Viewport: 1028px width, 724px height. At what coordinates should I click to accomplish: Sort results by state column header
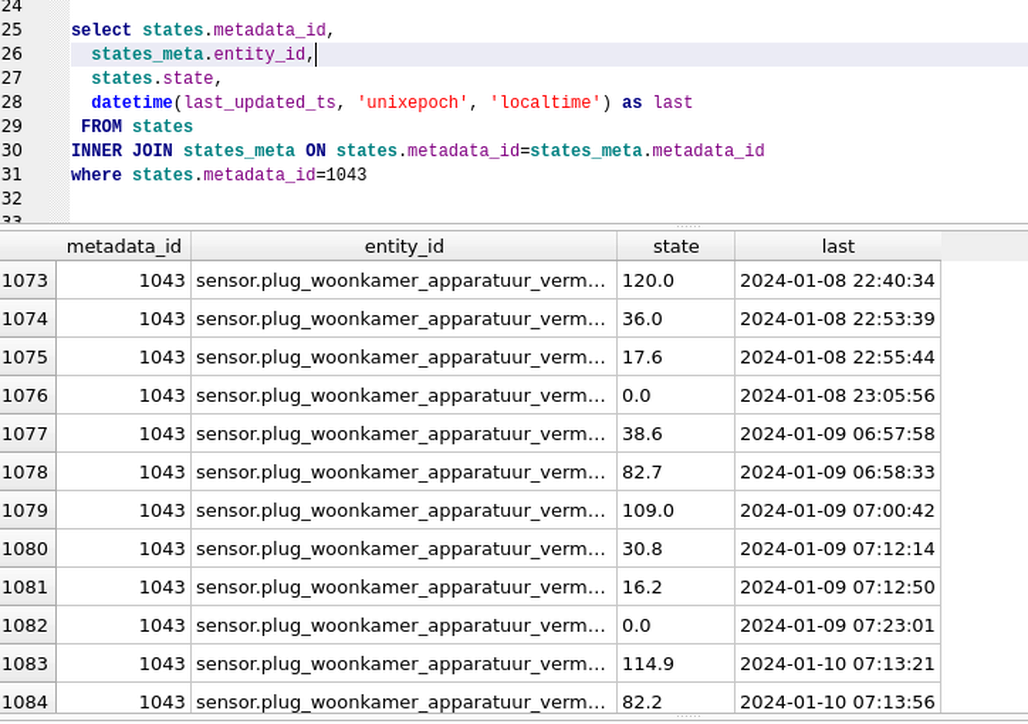coord(675,247)
